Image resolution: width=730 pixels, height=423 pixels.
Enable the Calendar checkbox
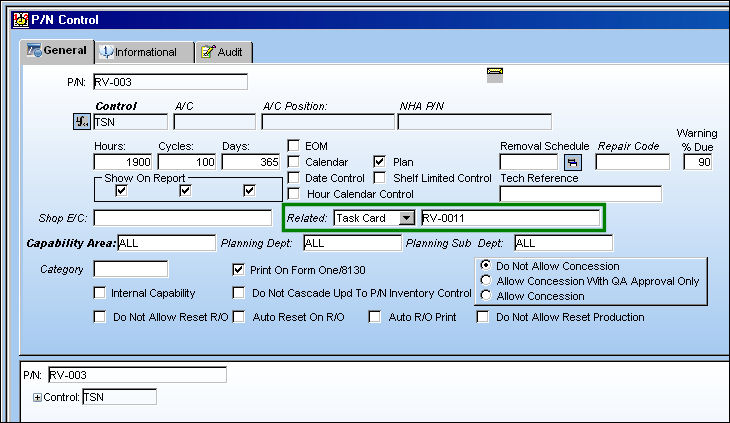pyautogui.click(x=293, y=162)
